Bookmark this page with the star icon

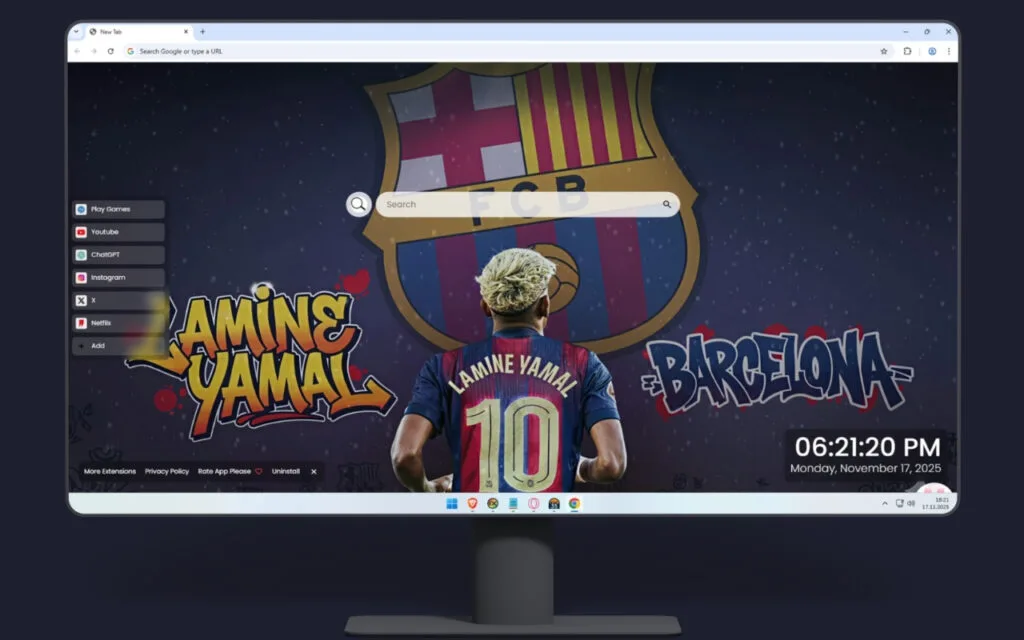tap(884, 51)
